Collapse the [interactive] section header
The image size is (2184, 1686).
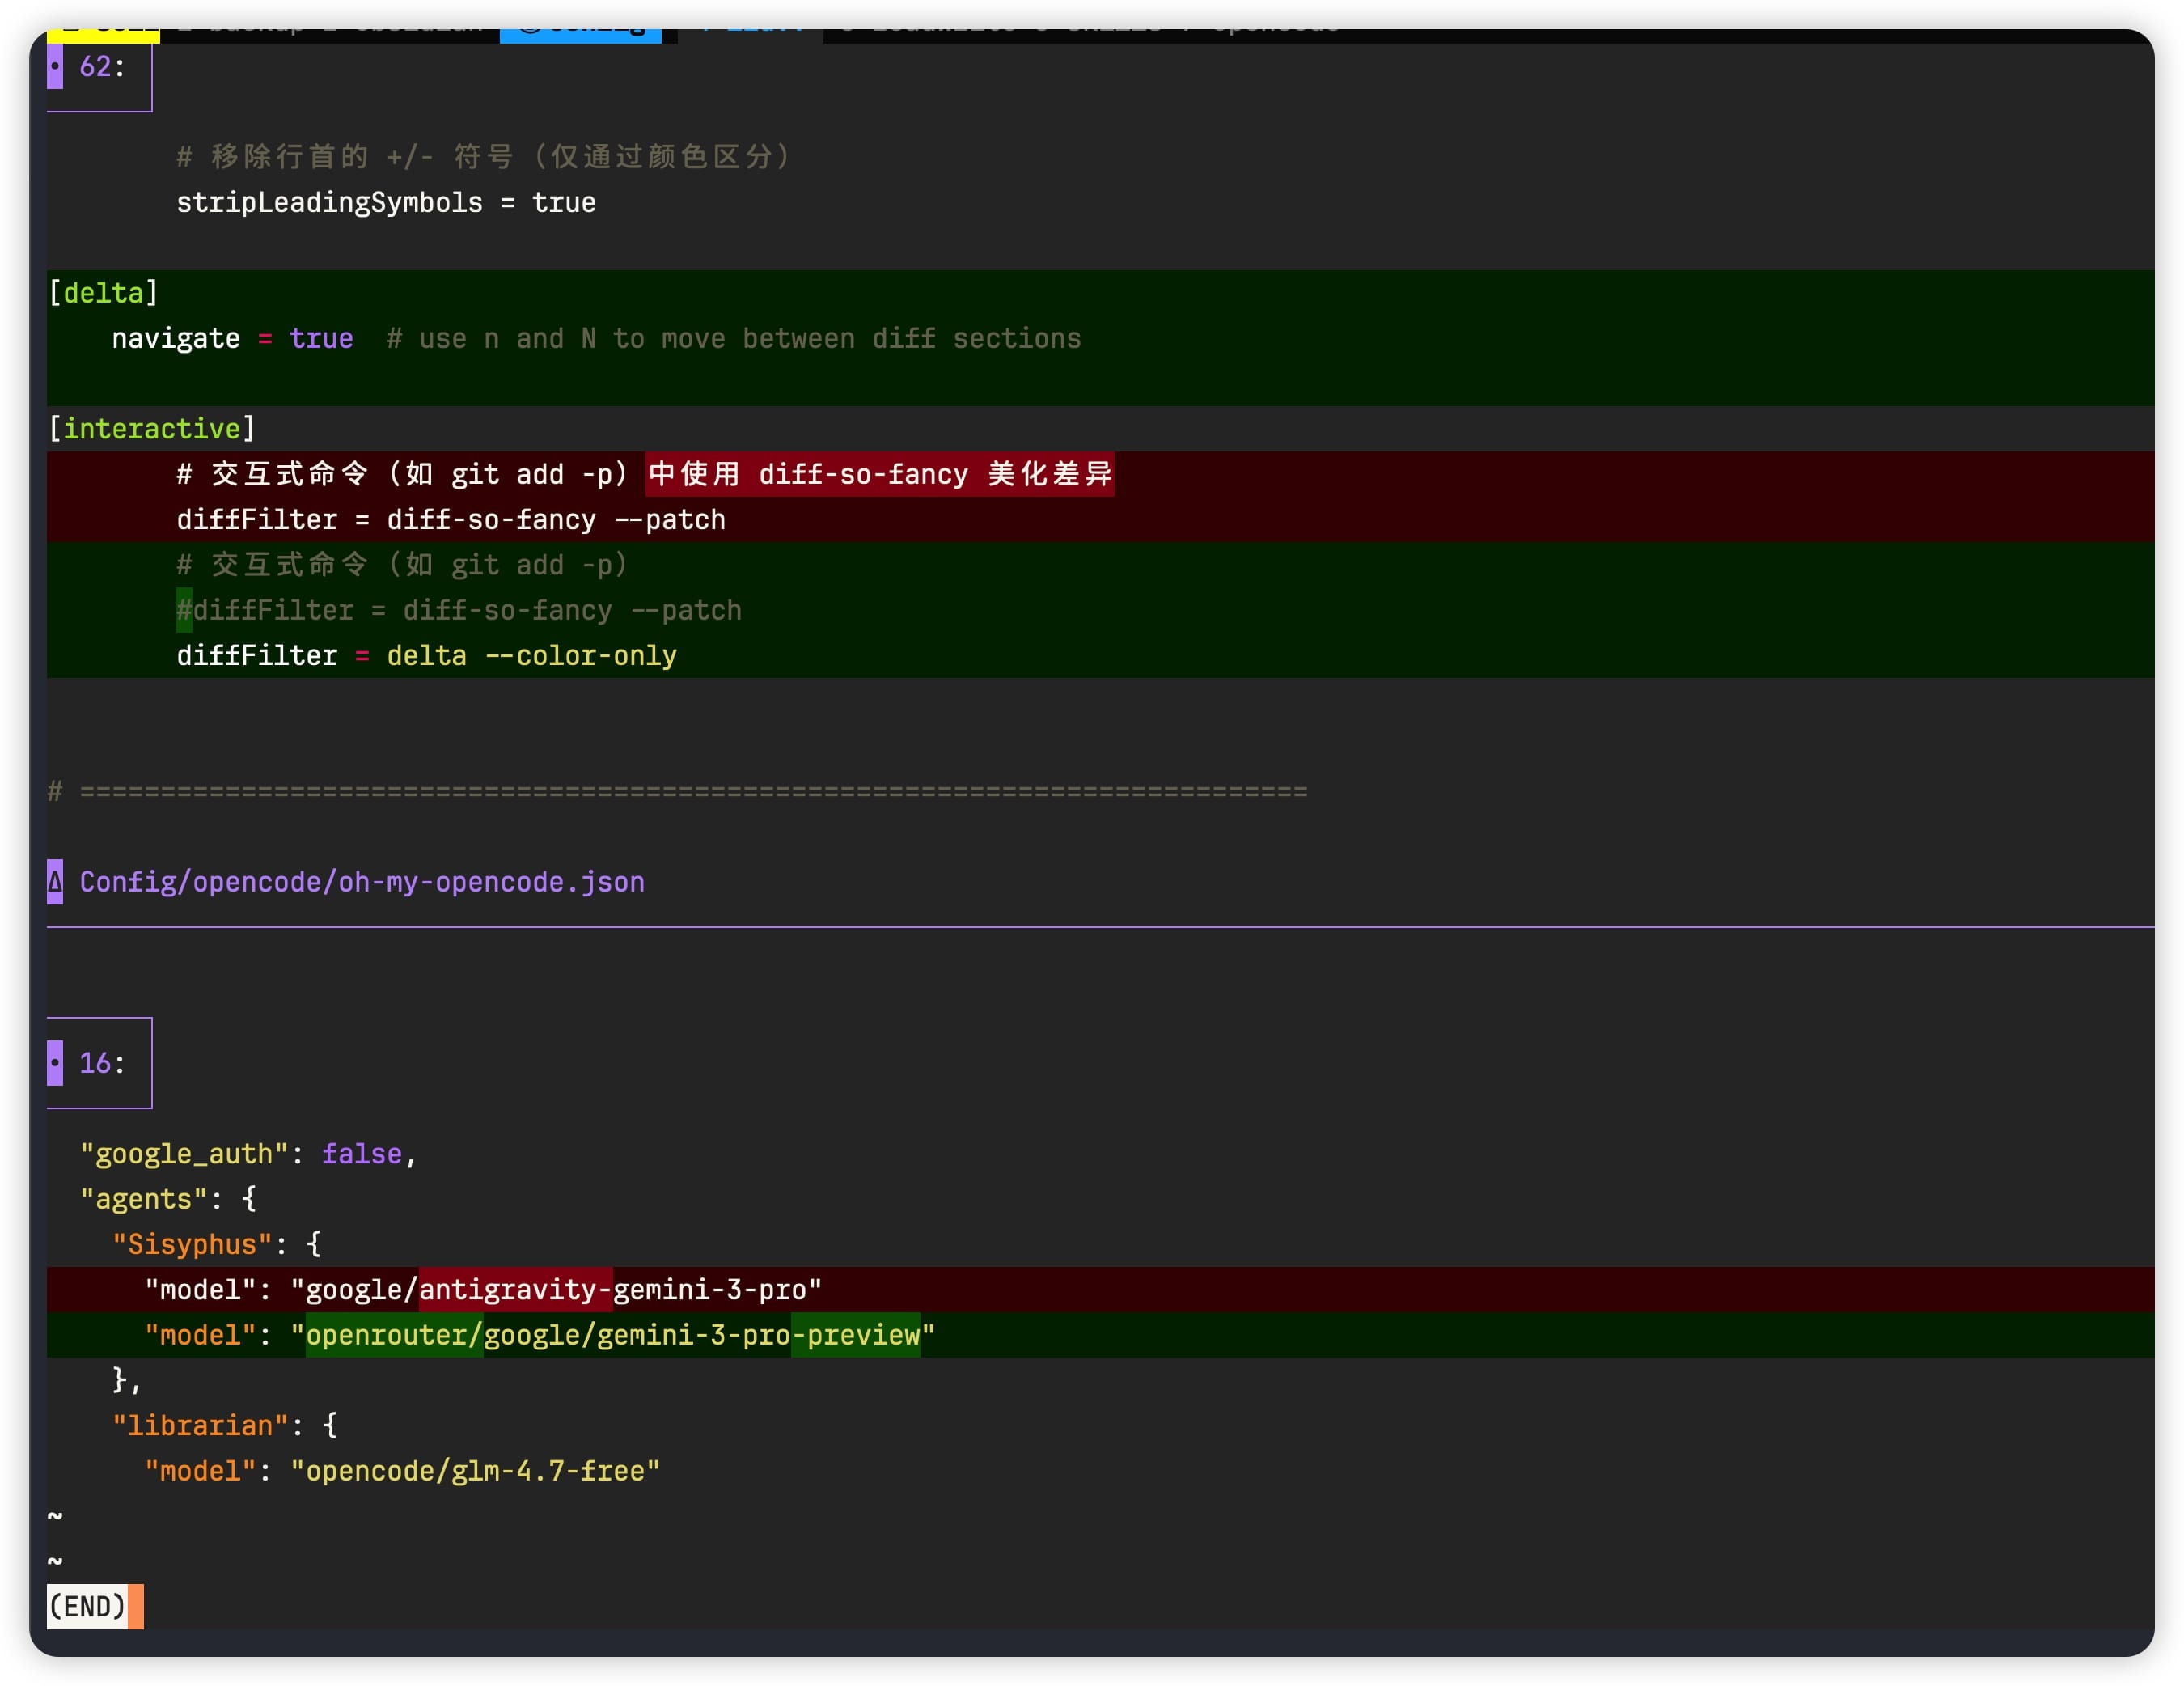coord(151,428)
